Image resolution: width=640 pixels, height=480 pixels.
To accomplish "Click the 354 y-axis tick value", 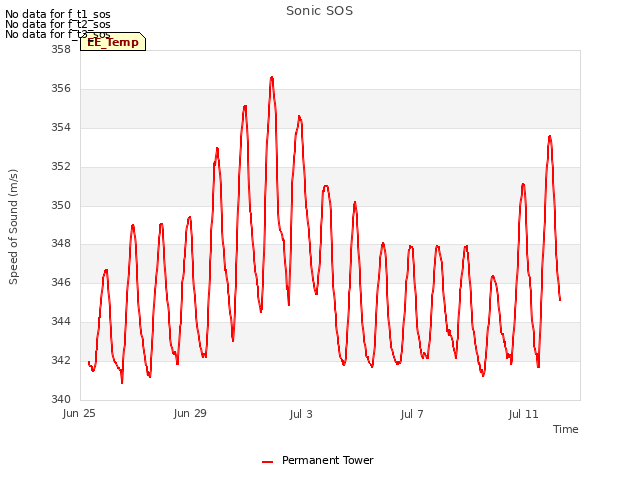I will tap(61, 128).
